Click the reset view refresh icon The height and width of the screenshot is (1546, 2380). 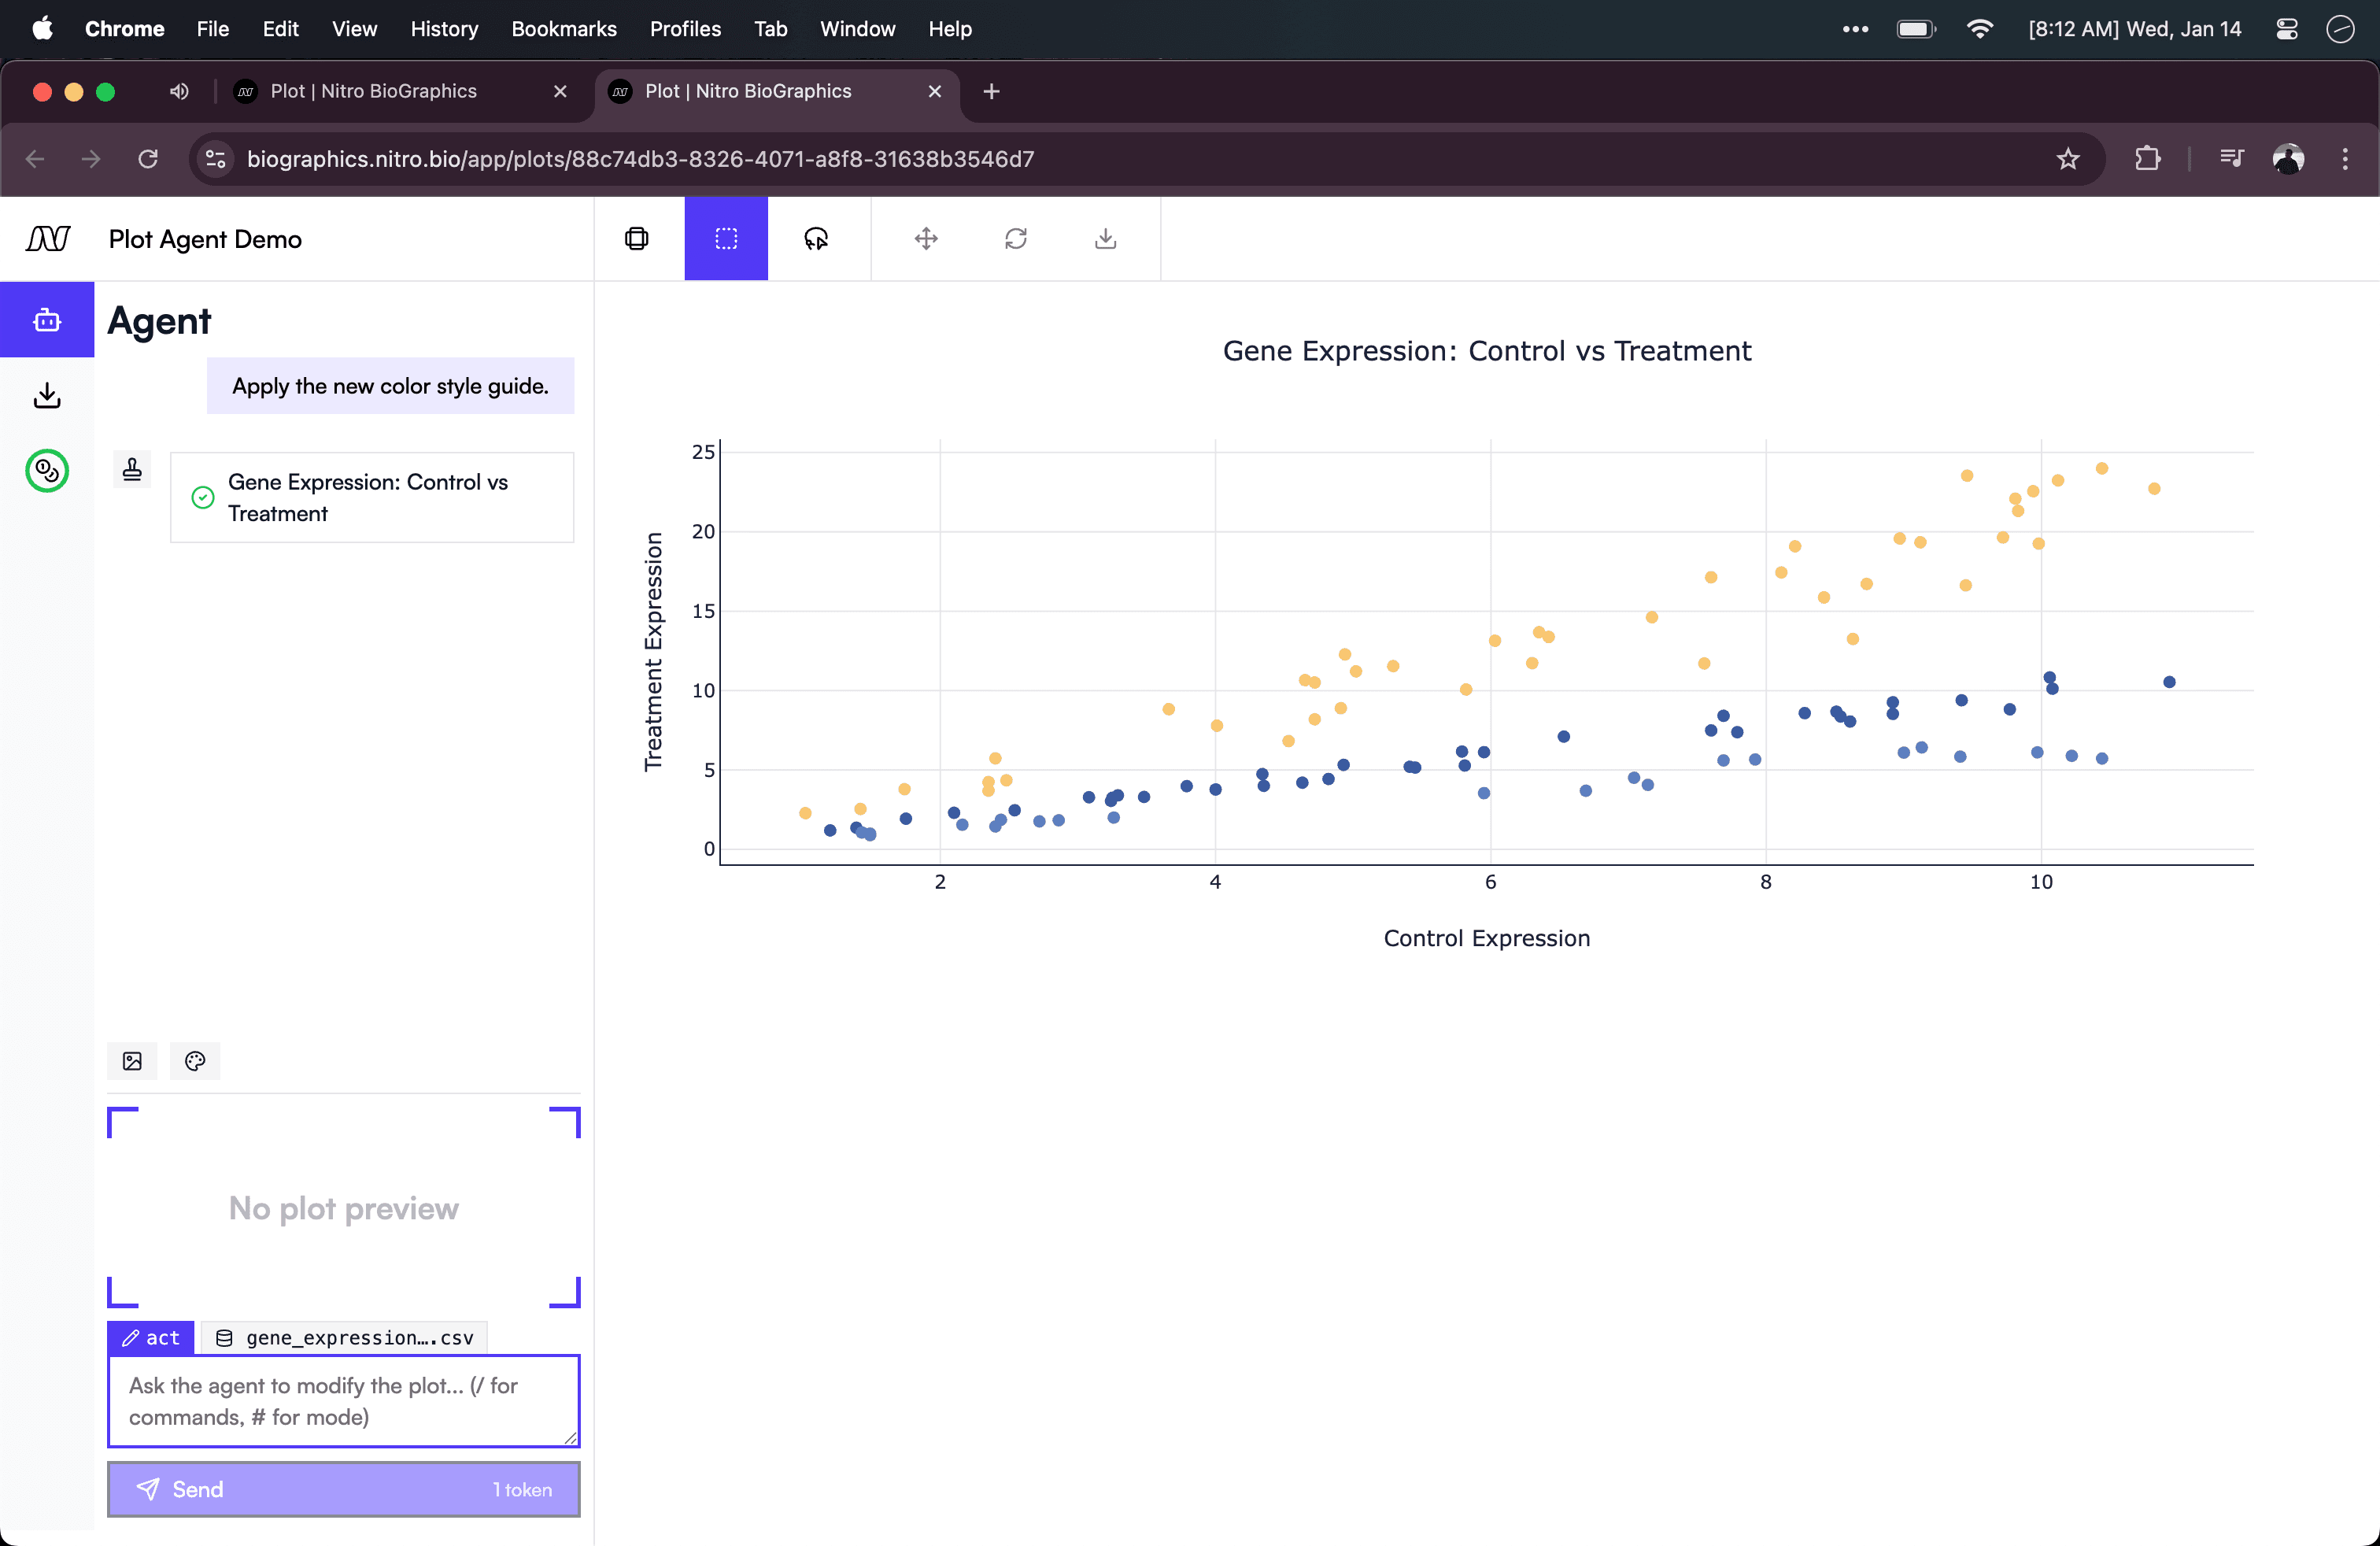[1016, 238]
